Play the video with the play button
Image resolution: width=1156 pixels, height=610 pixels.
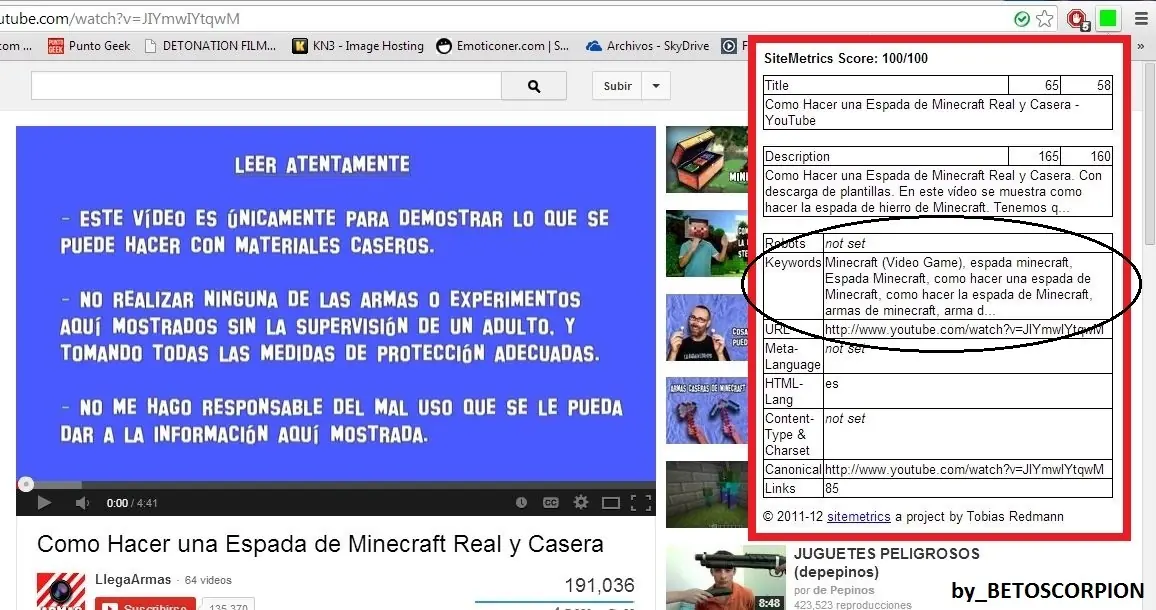pyautogui.click(x=43, y=503)
